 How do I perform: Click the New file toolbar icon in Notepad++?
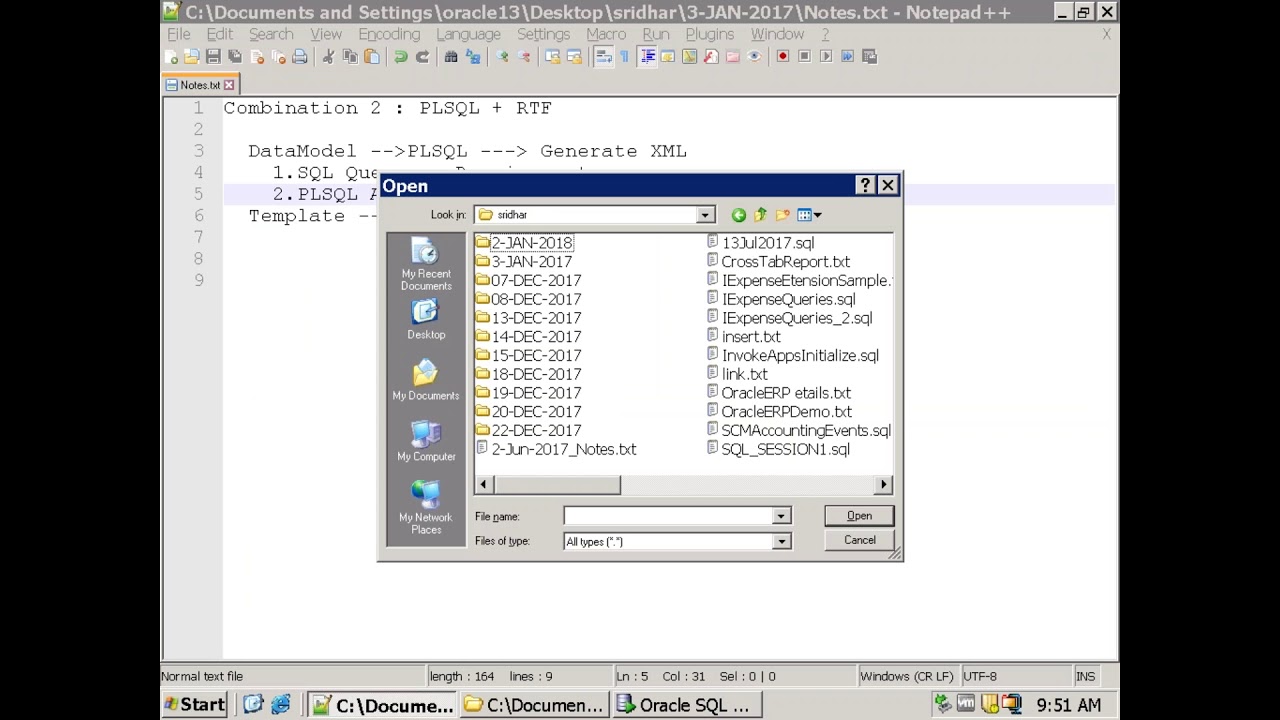[171, 57]
